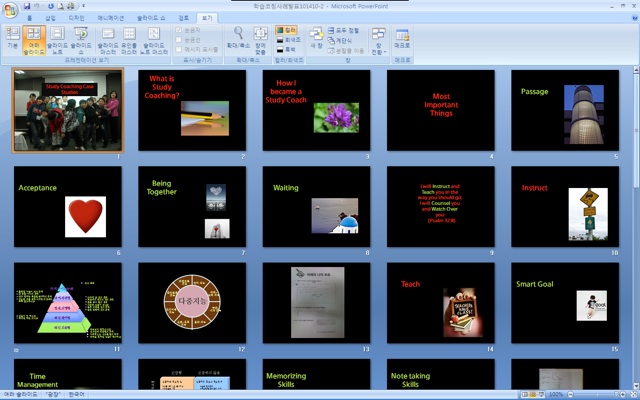Select Color mode (컬러)
The image size is (640, 400).
(286, 30)
